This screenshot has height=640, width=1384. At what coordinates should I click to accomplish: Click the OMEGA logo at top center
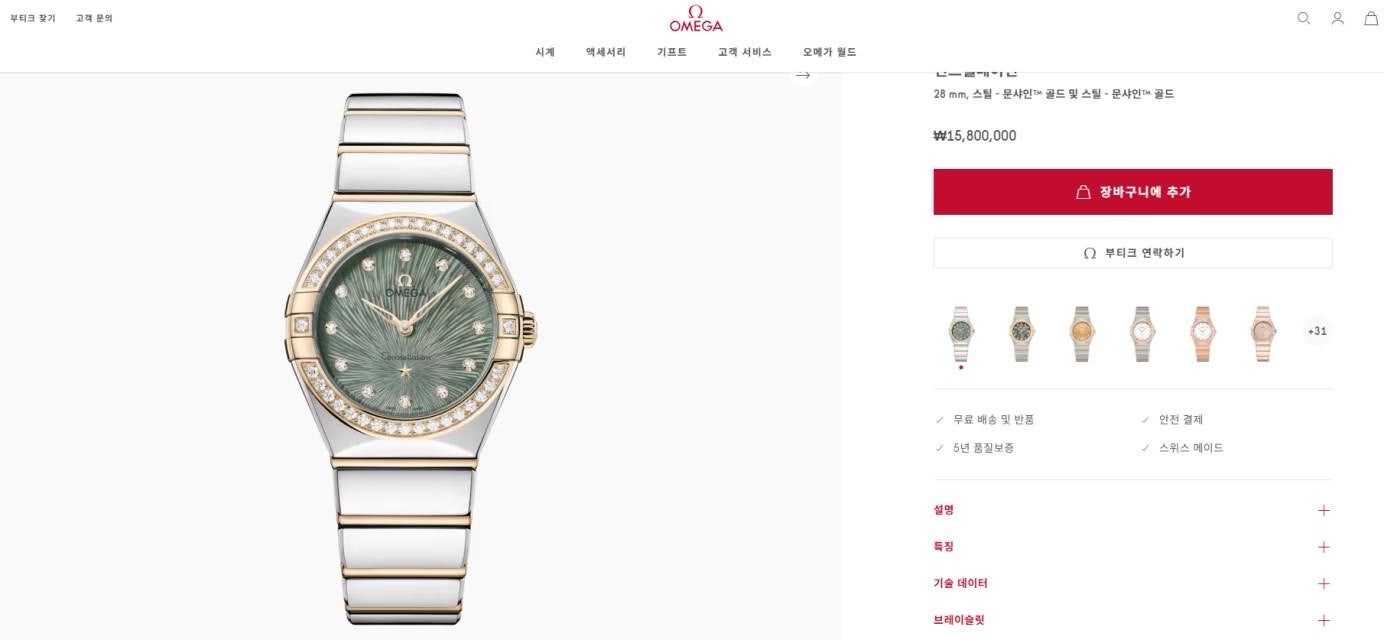[x=696, y=18]
